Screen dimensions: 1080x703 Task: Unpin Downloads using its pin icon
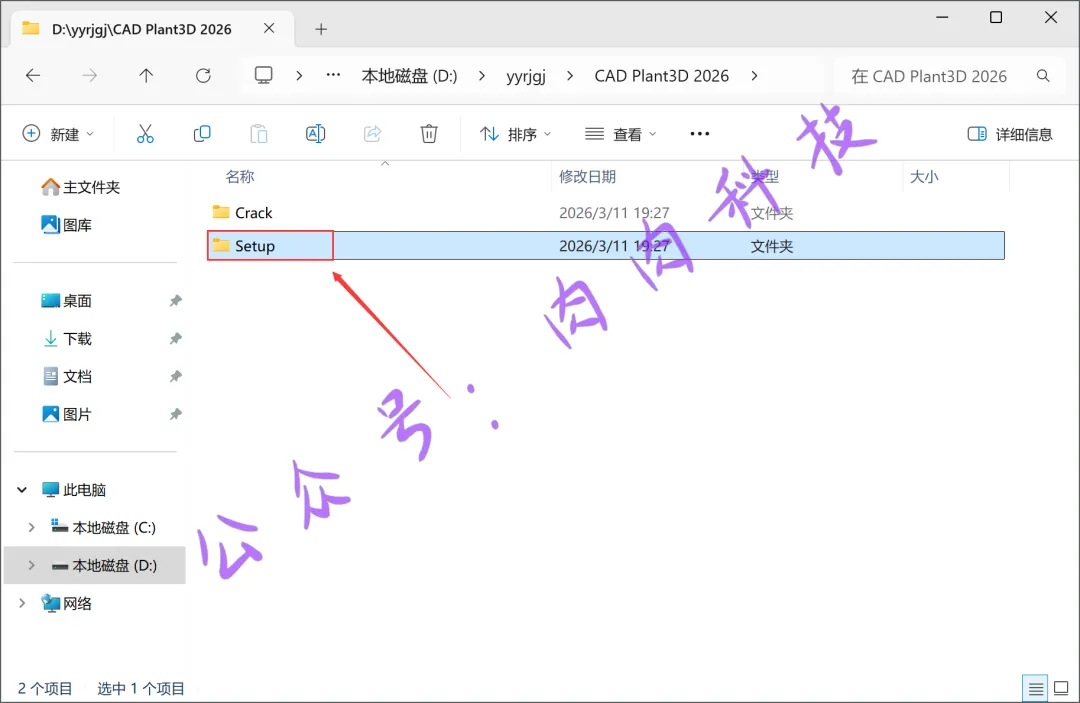pyautogui.click(x=176, y=339)
